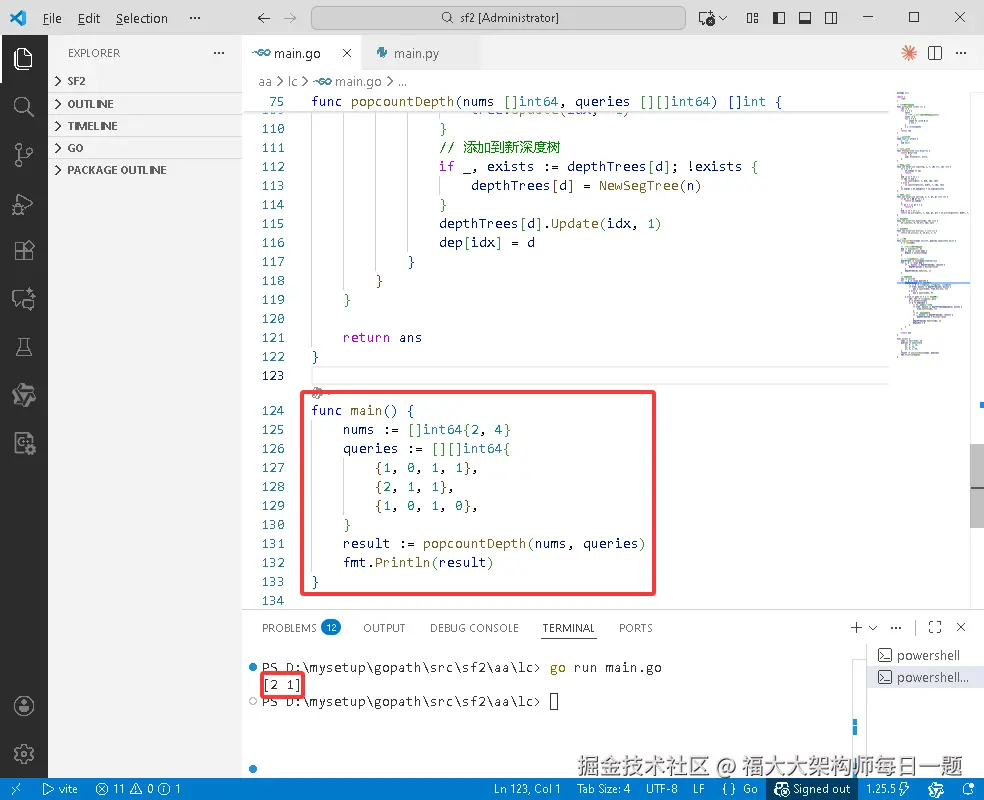Viewport: 984px width, 800px height.
Task: Expand the SF2 folder section
Action: coord(145,81)
